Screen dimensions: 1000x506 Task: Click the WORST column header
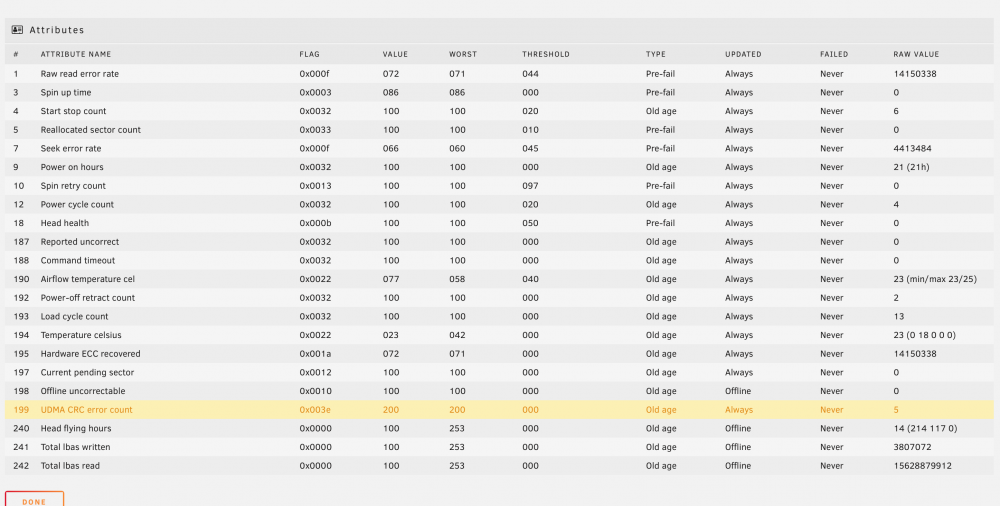pyautogui.click(x=462, y=54)
